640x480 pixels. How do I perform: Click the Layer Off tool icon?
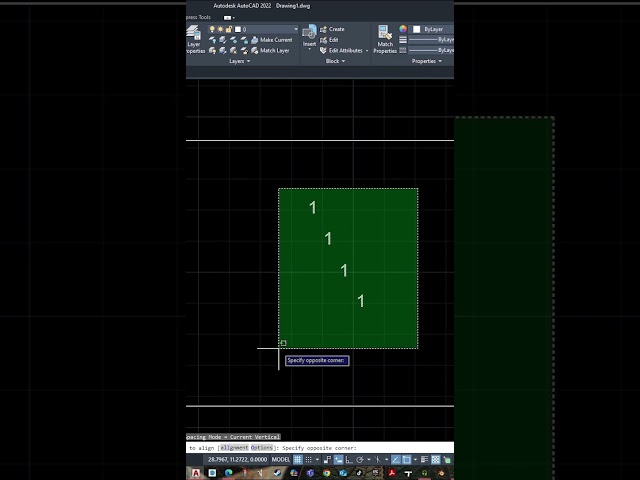point(212,40)
